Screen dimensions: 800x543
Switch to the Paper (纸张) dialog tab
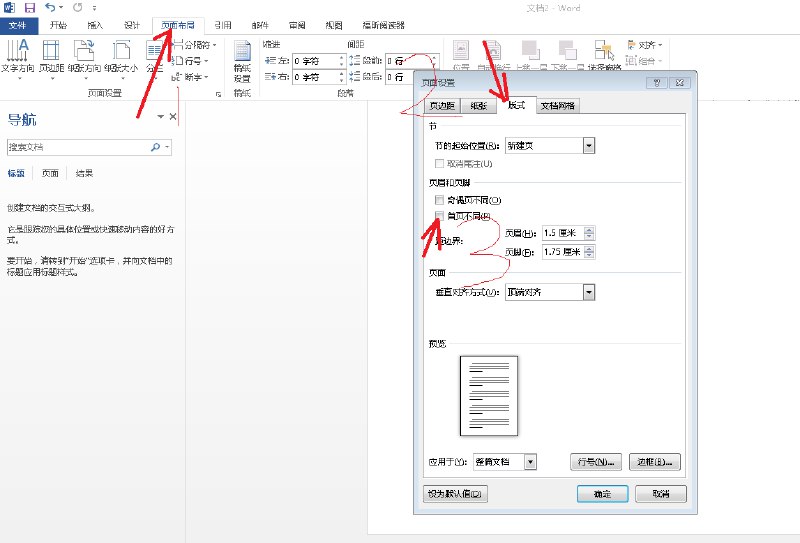pos(479,106)
